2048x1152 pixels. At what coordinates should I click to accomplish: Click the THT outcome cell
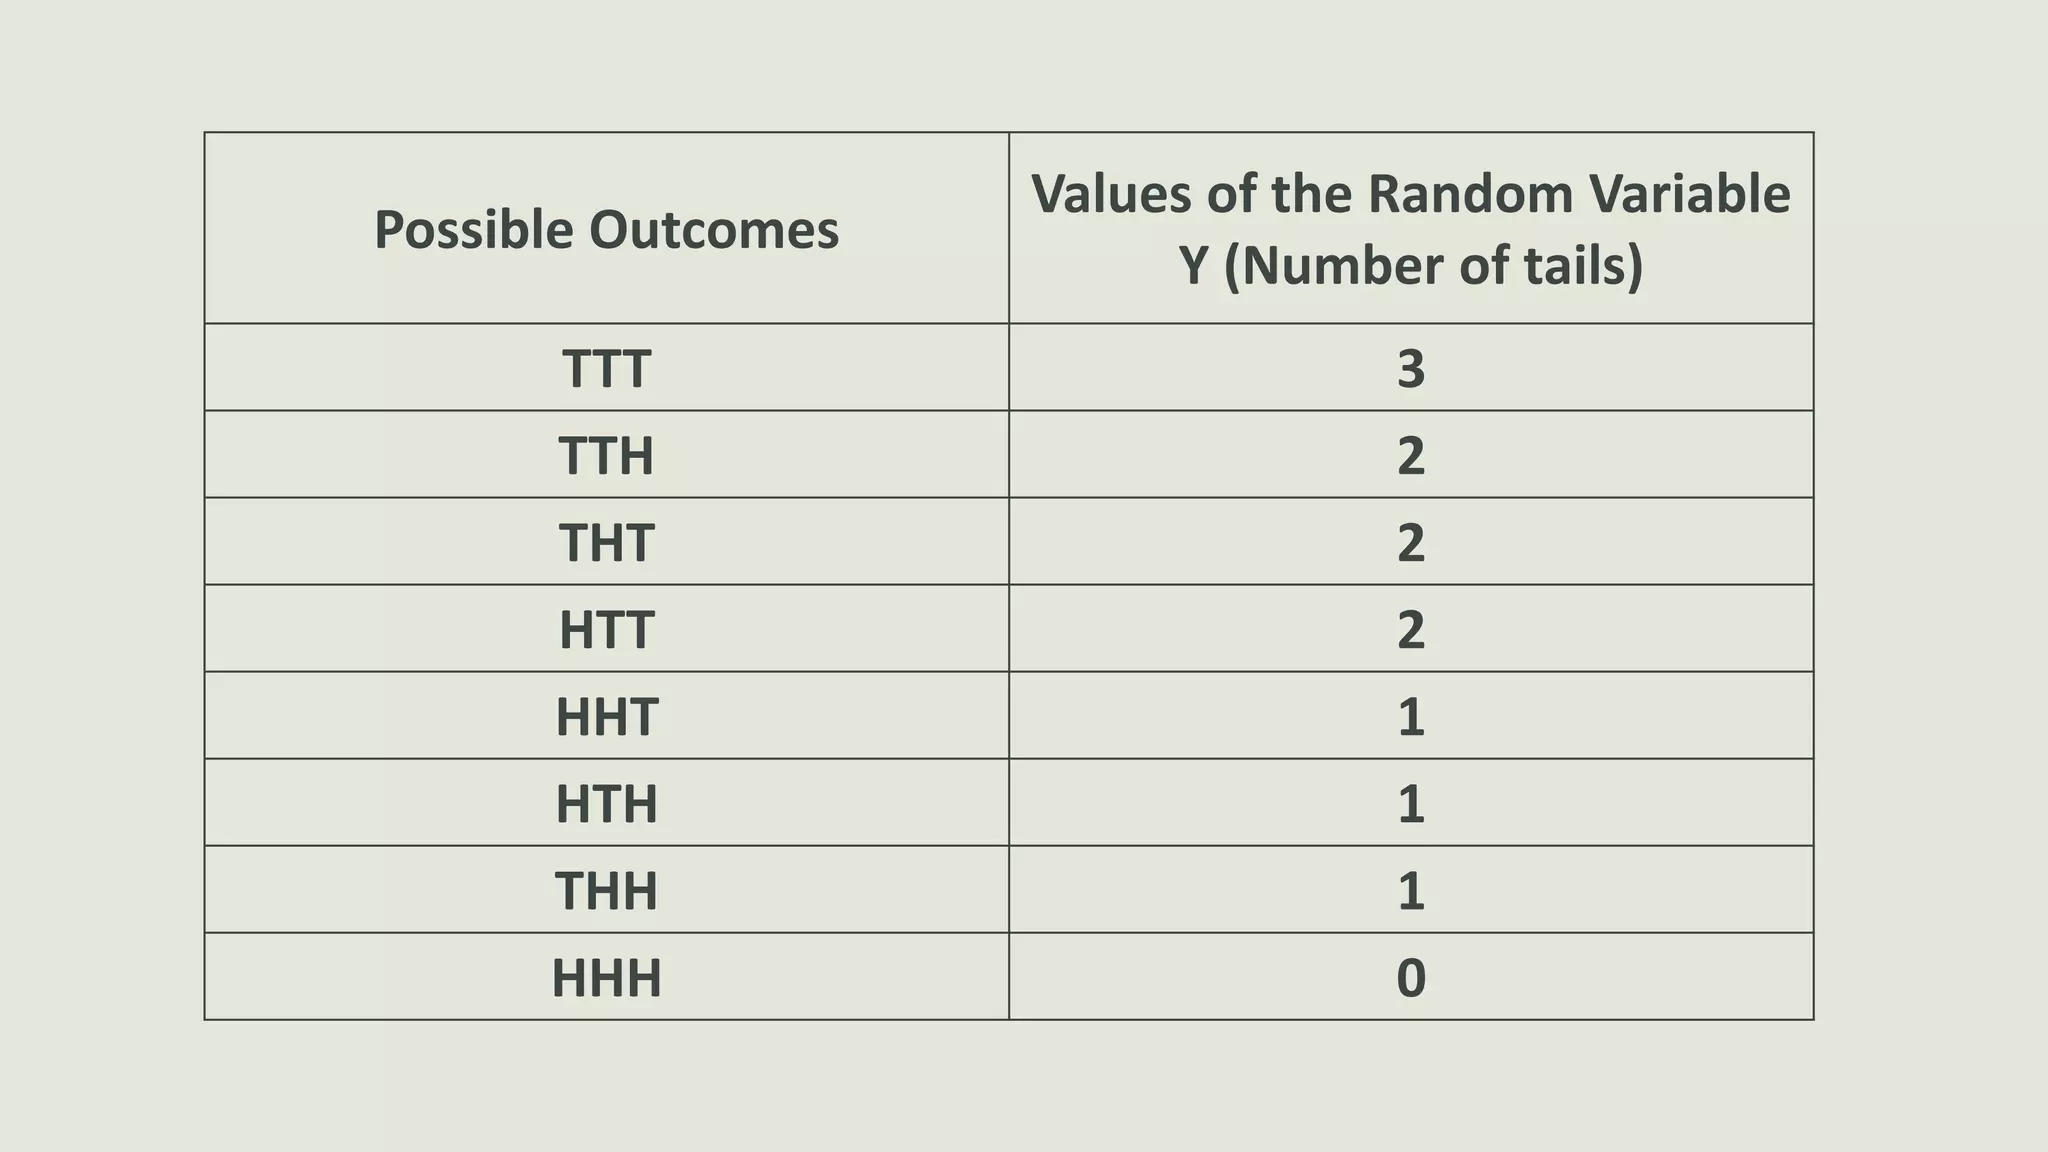click(x=607, y=541)
